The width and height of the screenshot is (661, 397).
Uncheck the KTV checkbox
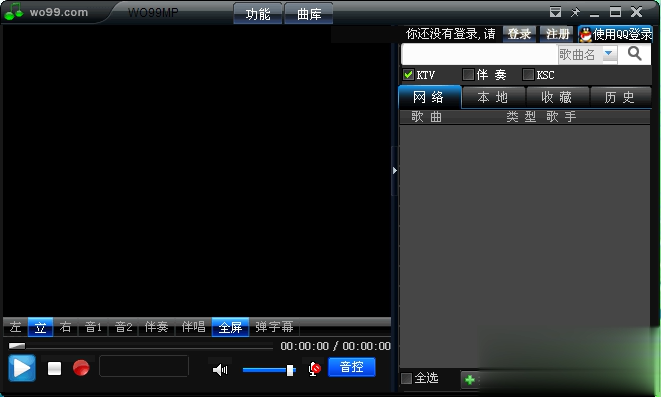point(408,75)
